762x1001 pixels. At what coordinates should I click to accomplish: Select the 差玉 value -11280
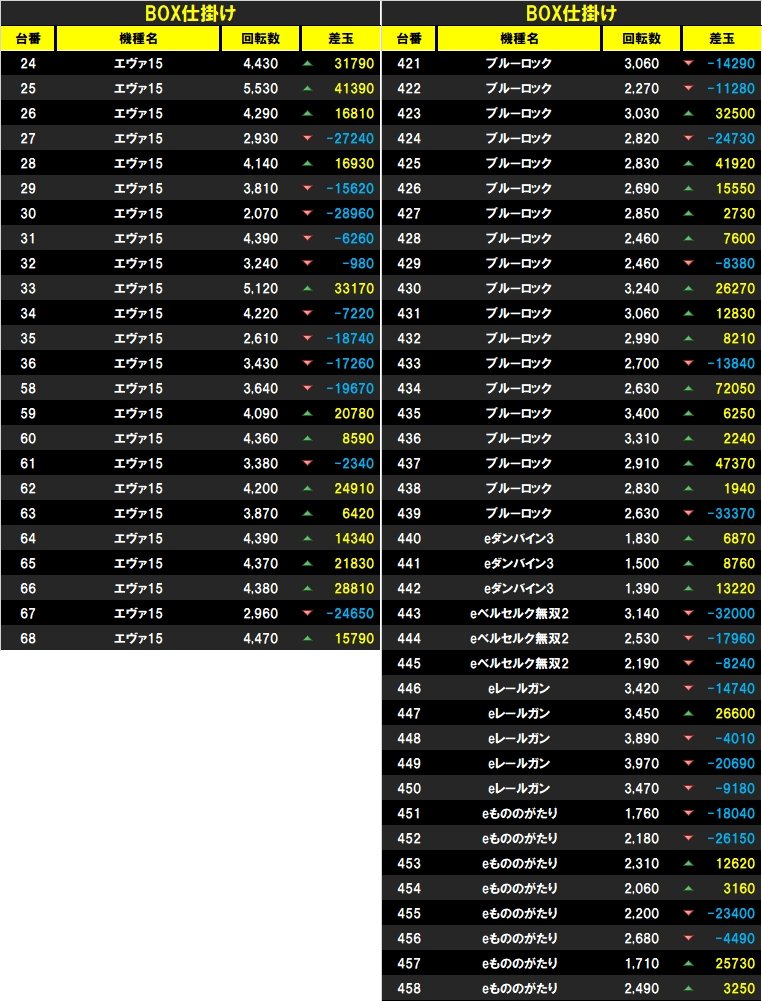[731, 89]
